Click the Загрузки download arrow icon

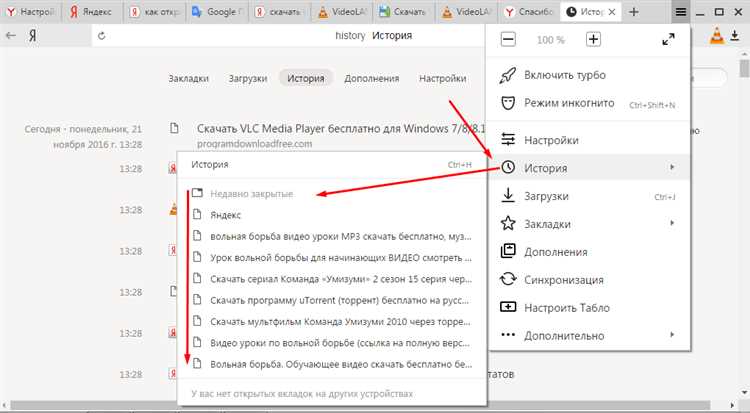click(508, 195)
